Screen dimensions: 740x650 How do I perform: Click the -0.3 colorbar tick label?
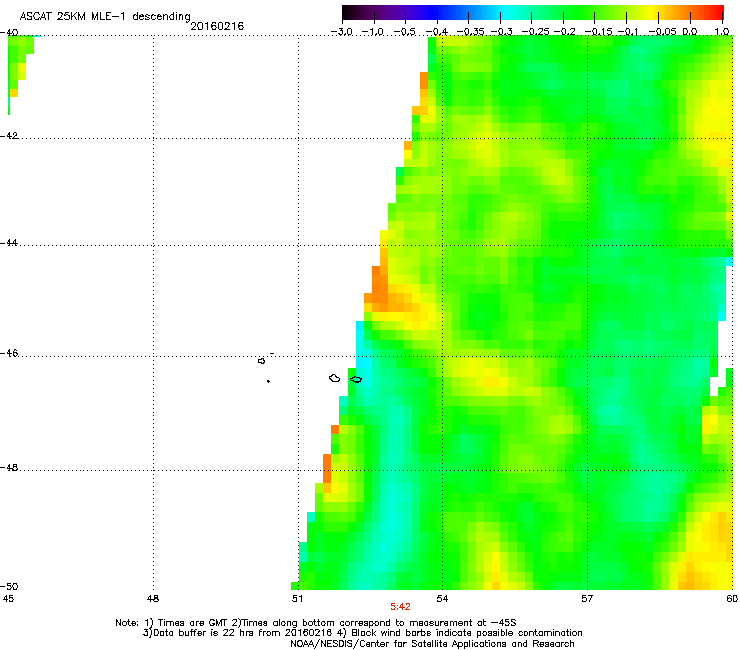(x=501, y=32)
